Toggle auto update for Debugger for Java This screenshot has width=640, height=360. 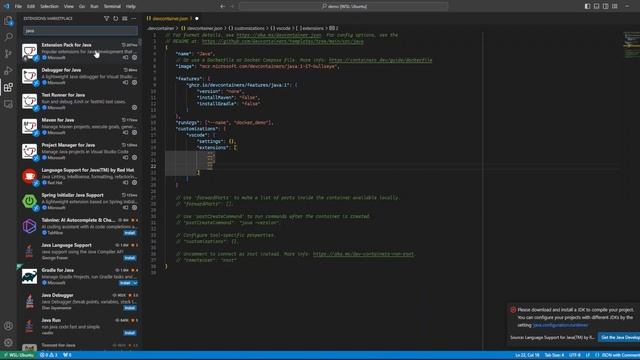125,82
